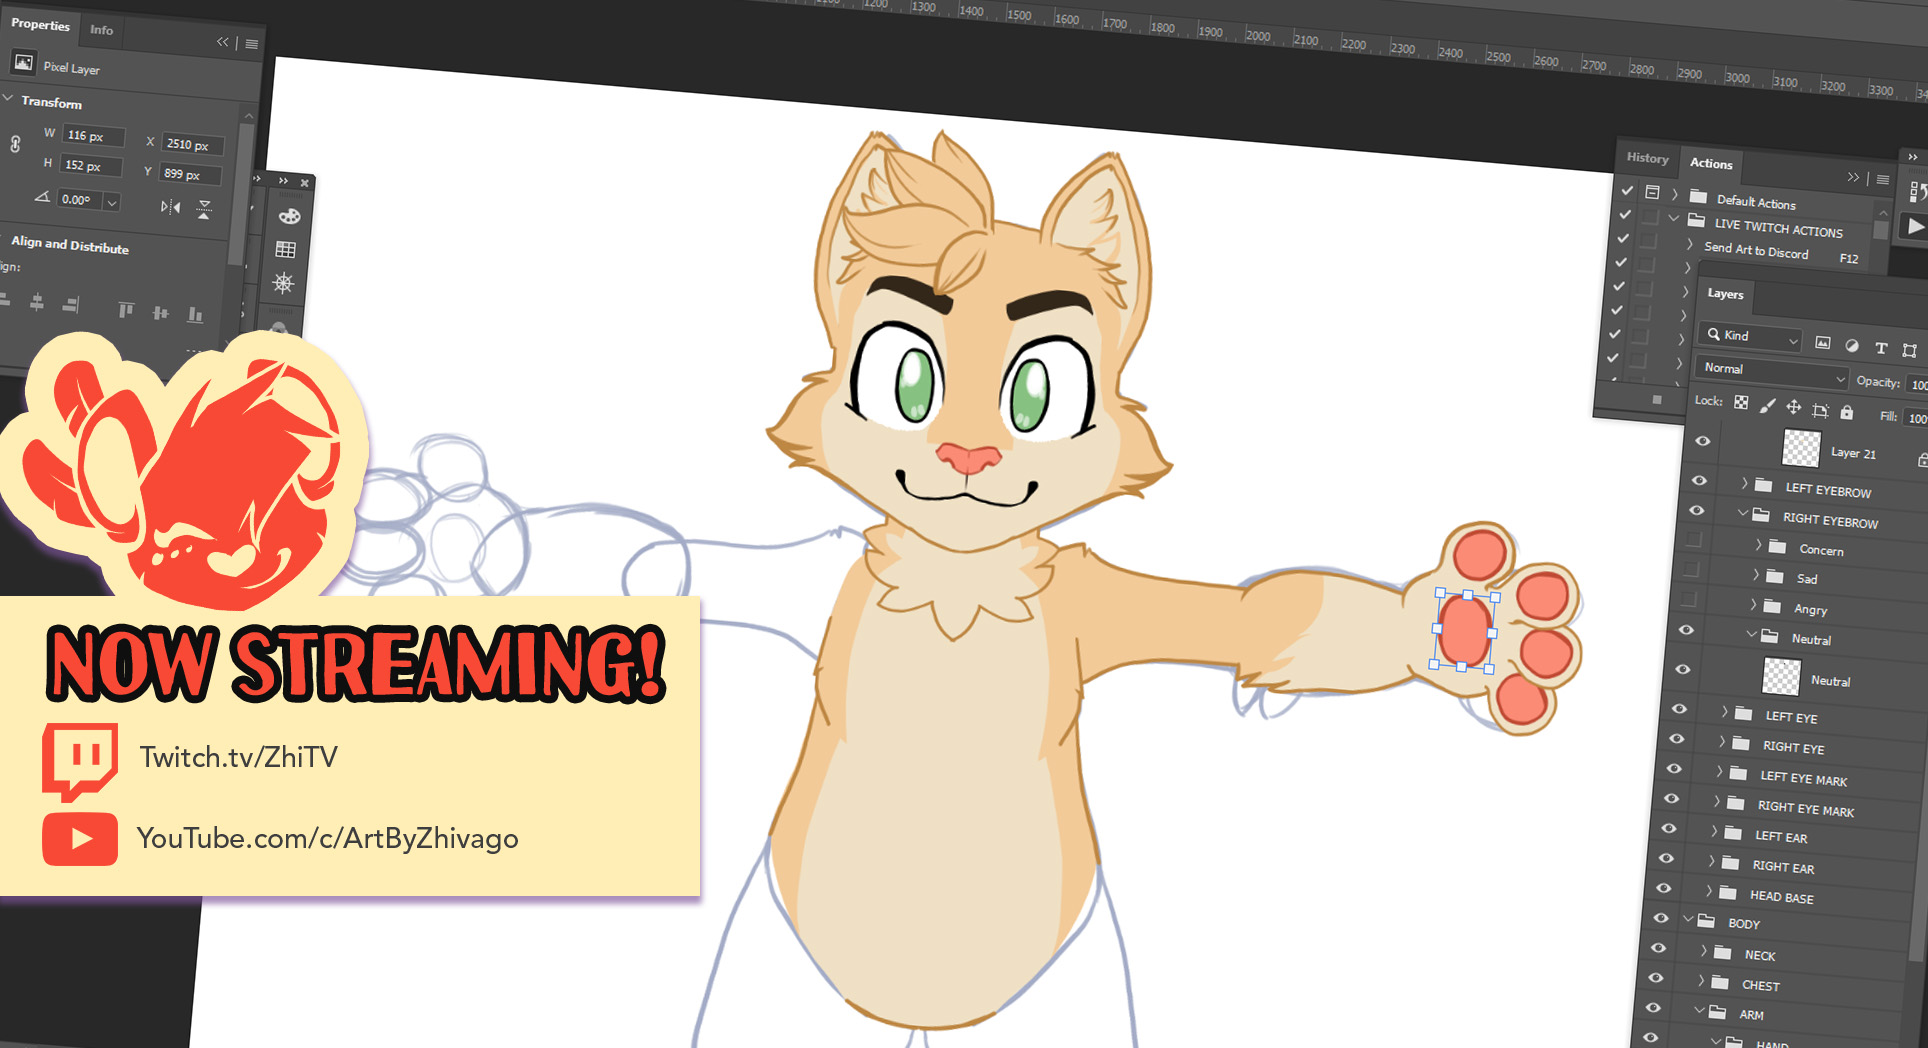Viewport: 1928px width, 1048px height.
Task: Lock transparent pixels in Layers panel
Action: (x=1741, y=402)
